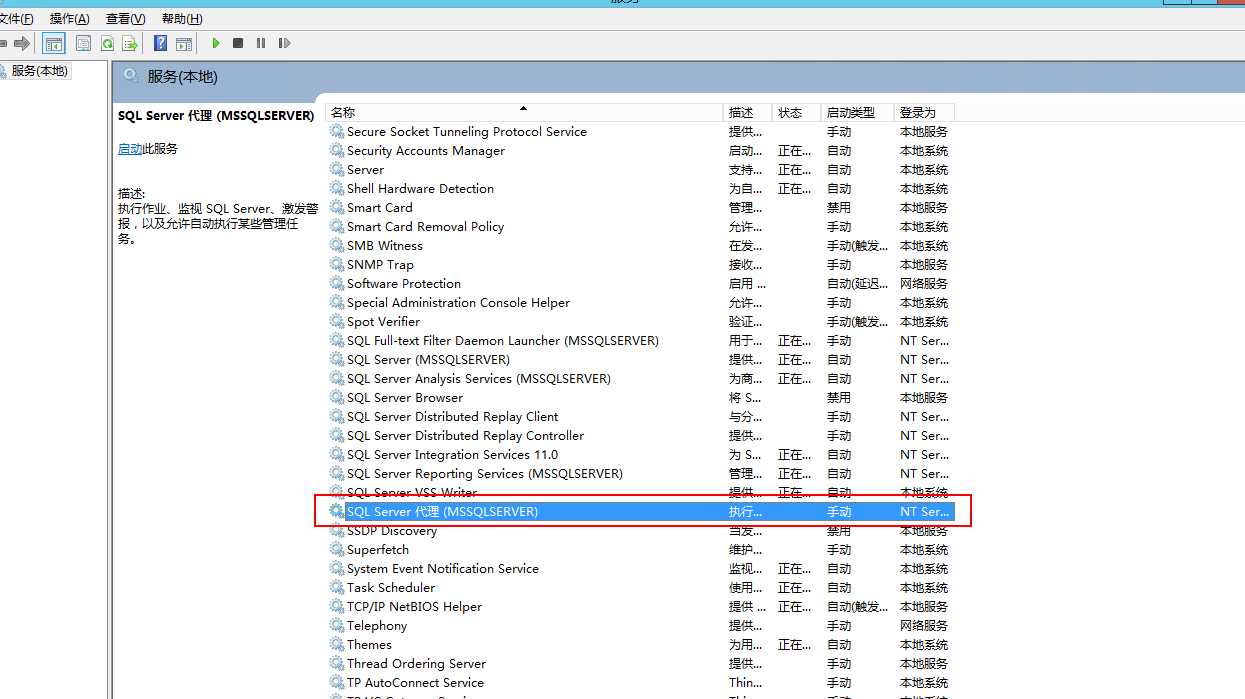
Task: Select the Security Accounts Manager service name
Action: [x=426, y=151]
